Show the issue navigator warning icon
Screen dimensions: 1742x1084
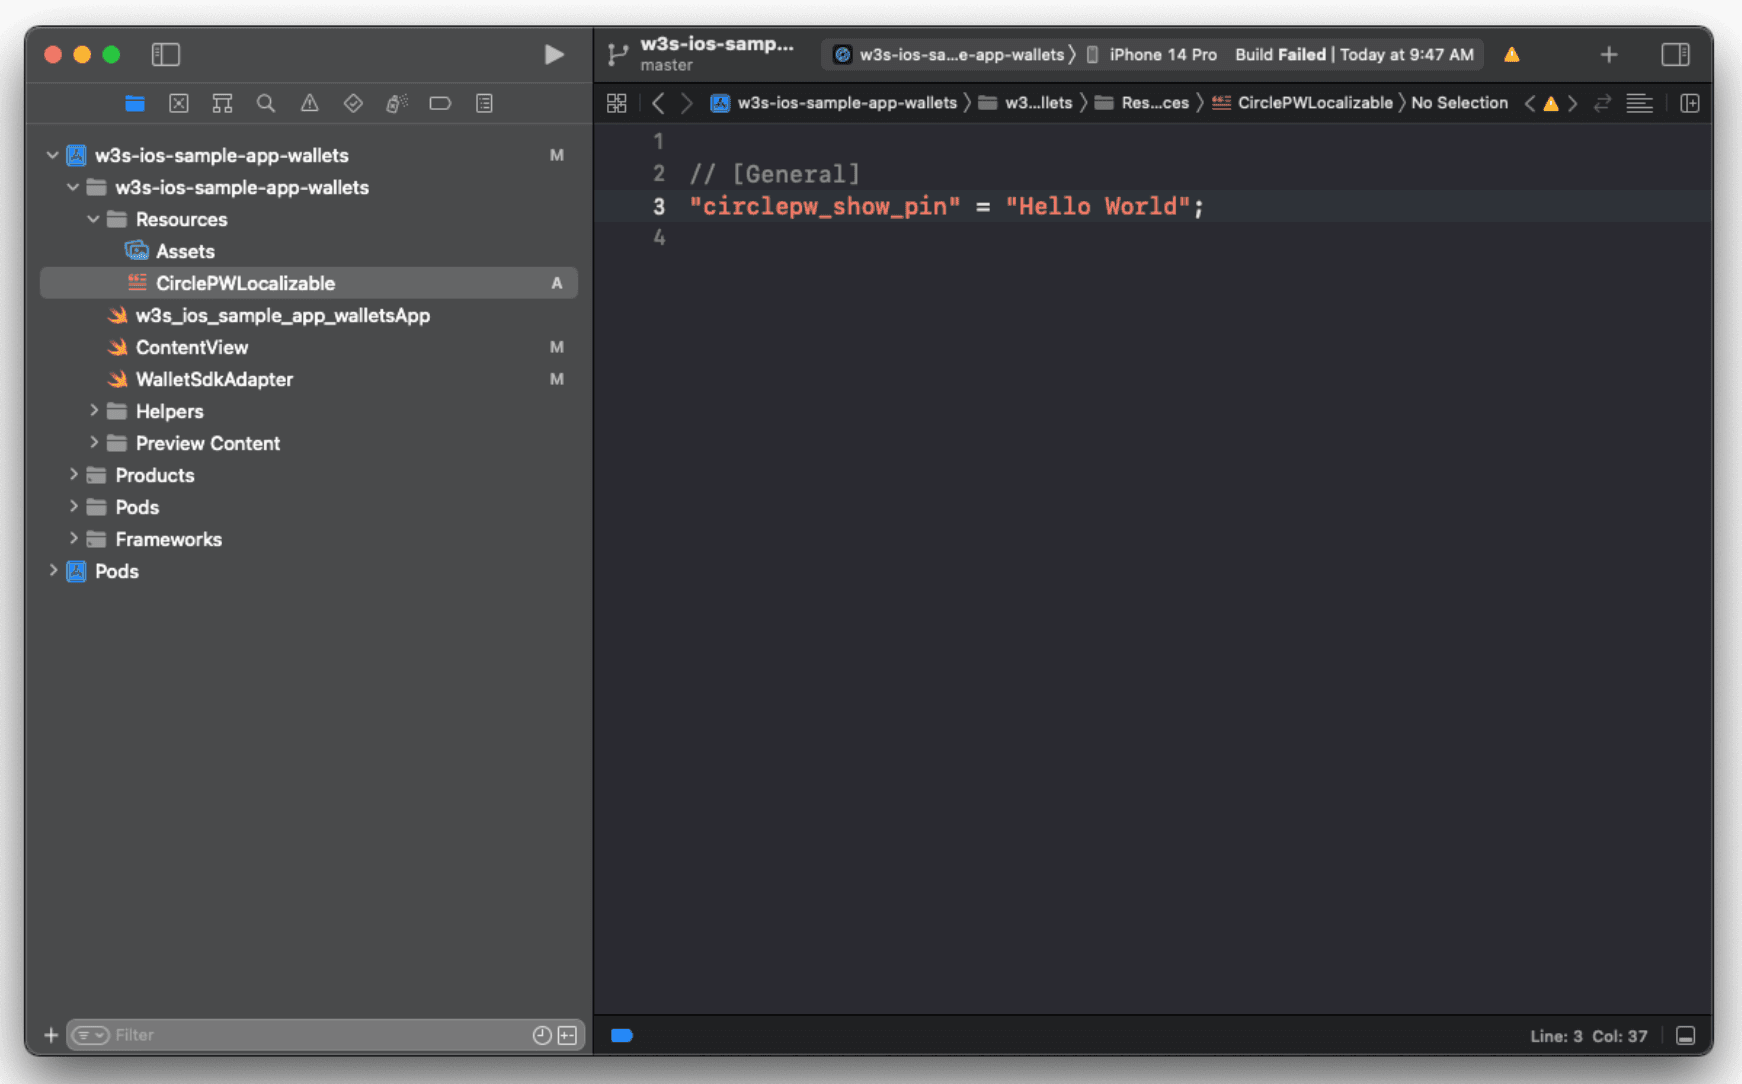tap(309, 103)
